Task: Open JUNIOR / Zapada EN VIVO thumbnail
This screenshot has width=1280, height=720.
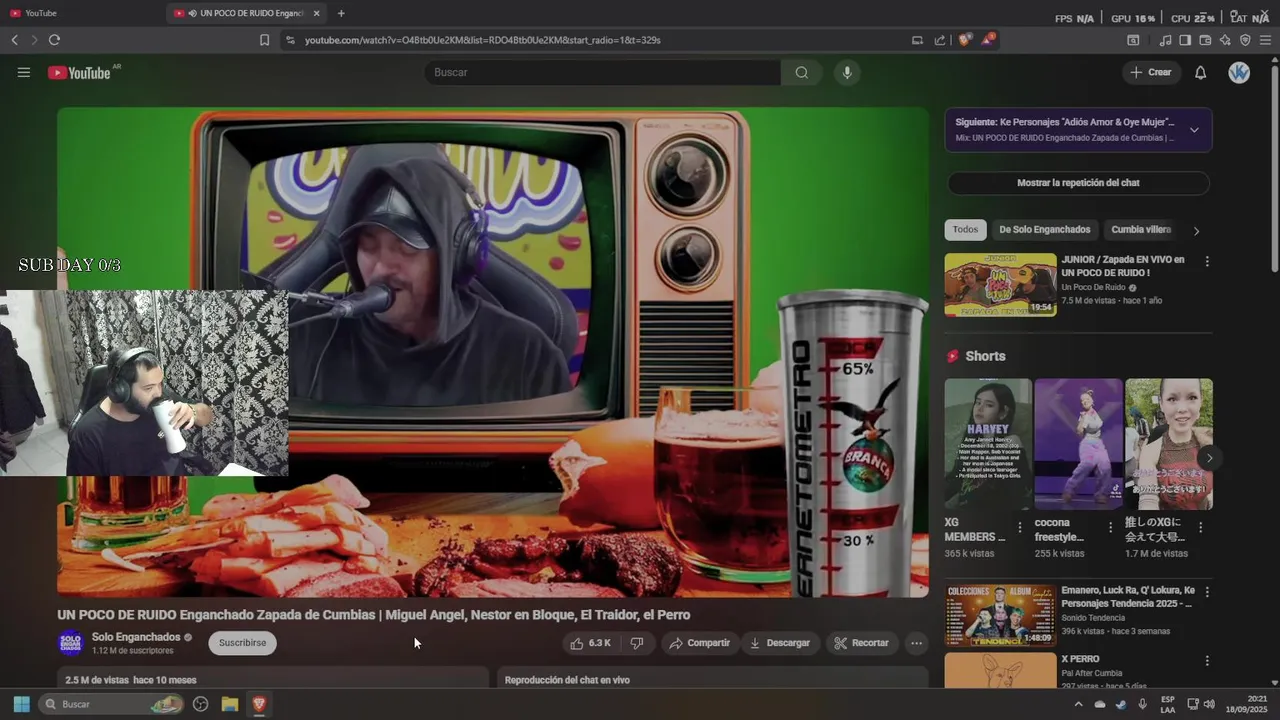Action: click(x=1000, y=285)
